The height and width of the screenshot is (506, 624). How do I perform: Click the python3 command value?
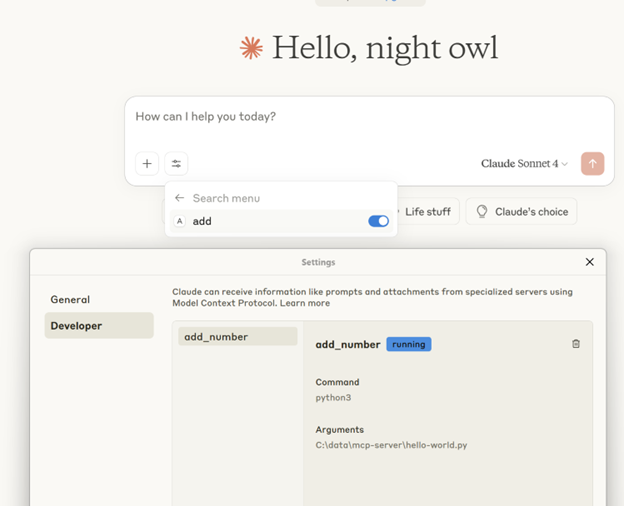[333, 398]
